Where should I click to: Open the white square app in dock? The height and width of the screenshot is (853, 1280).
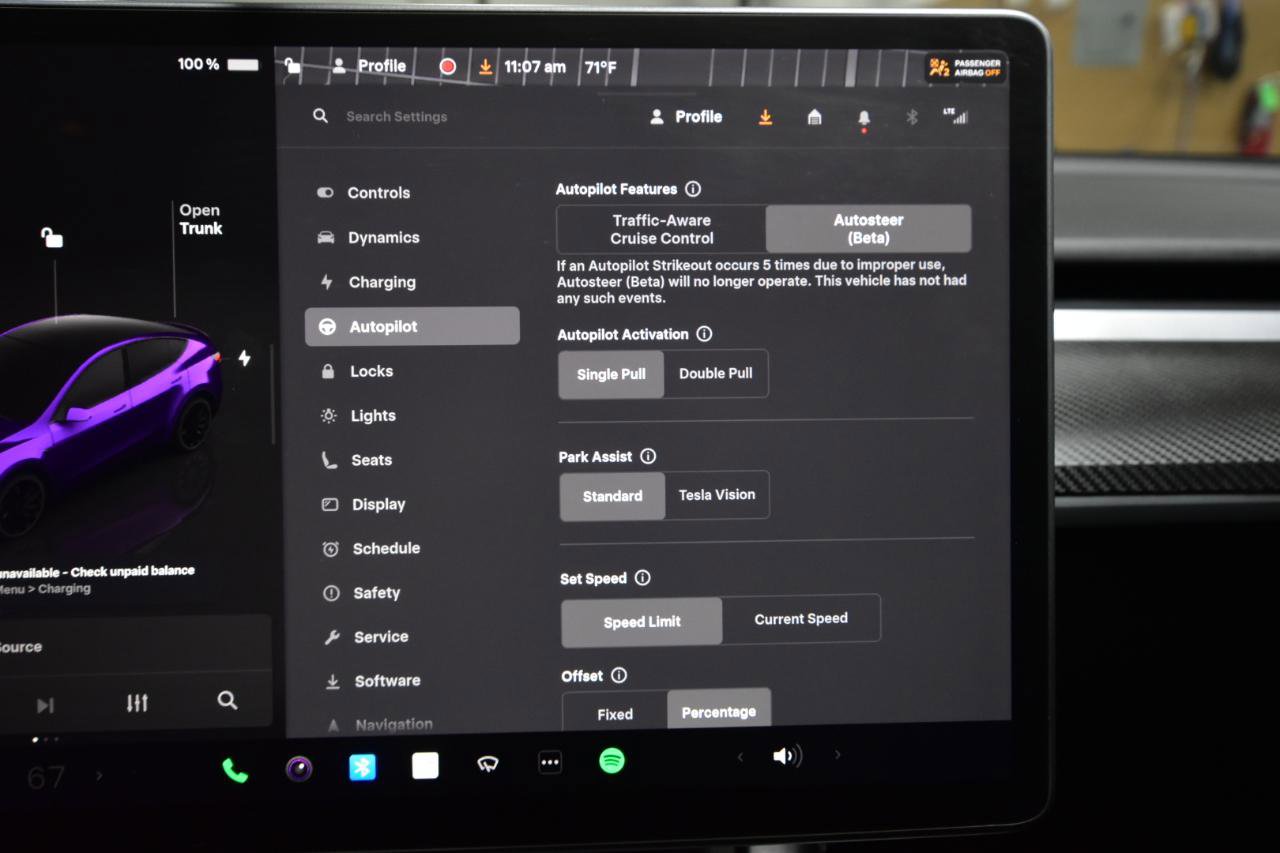pyautogui.click(x=425, y=766)
